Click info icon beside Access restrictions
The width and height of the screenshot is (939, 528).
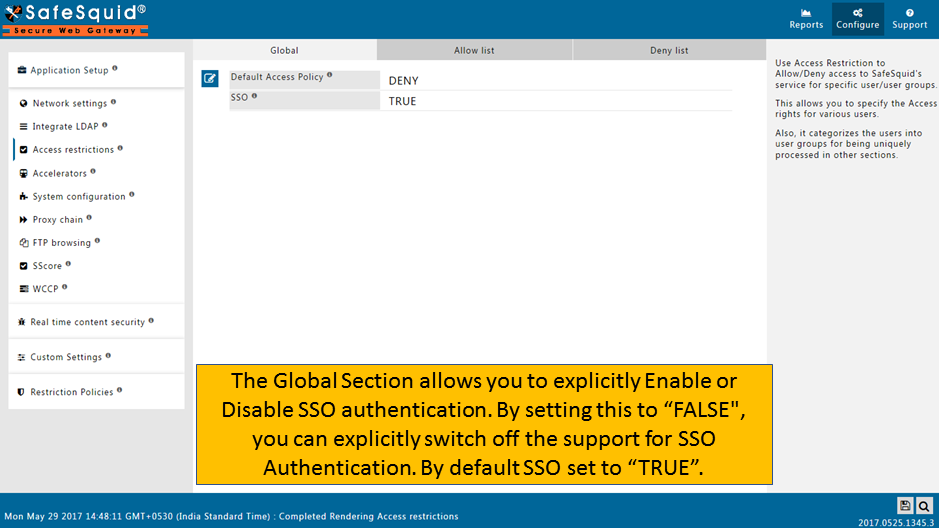[x=120, y=148]
